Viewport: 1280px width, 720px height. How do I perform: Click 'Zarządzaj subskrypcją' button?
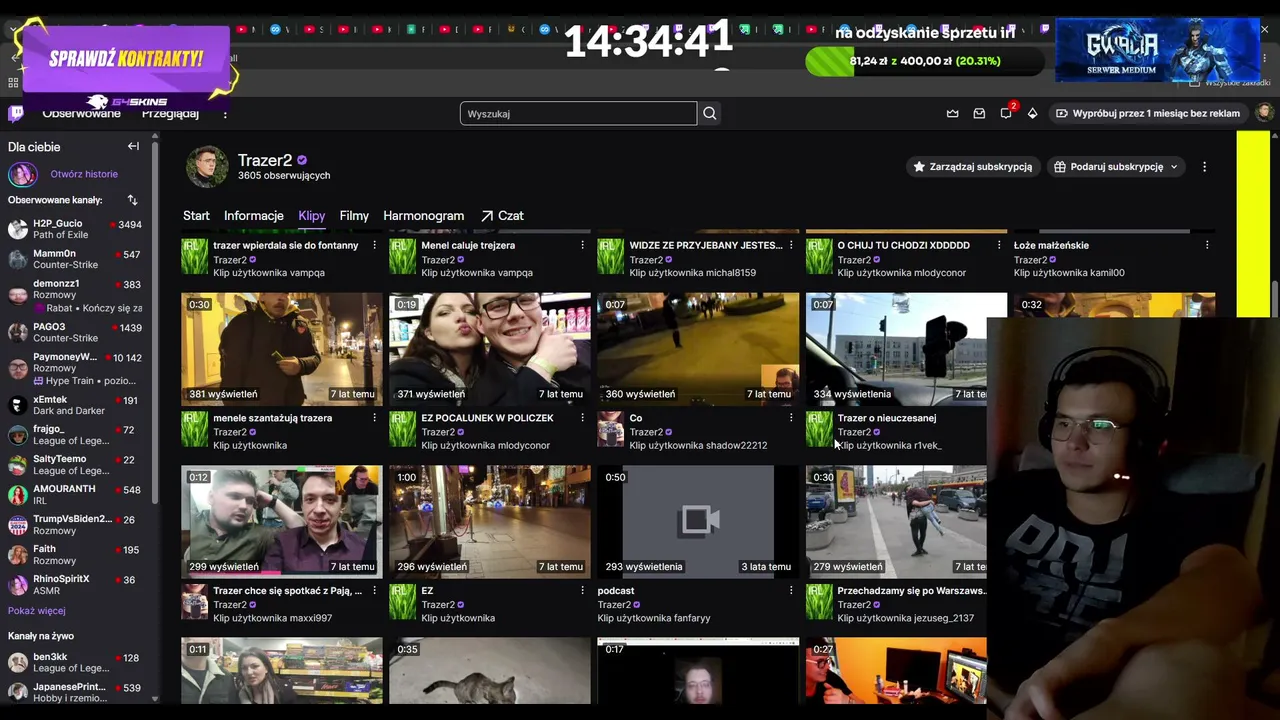pyautogui.click(x=973, y=167)
